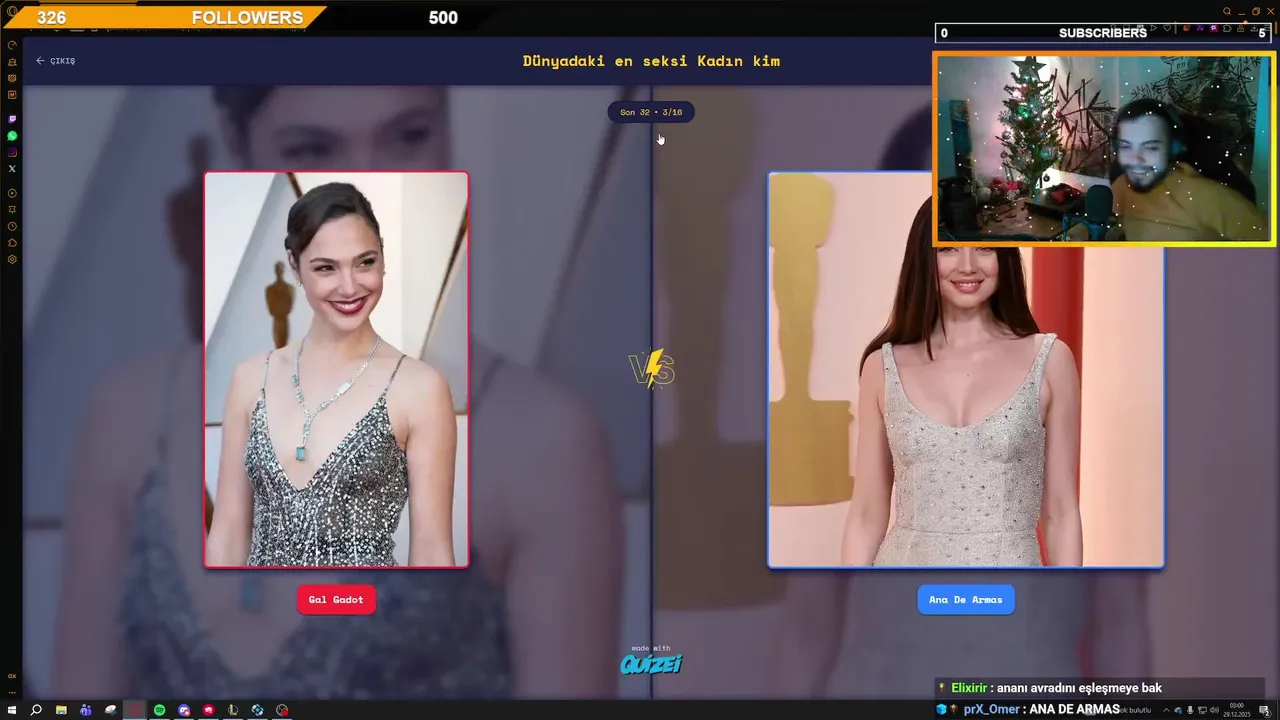The width and height of the screenshot is (1280, 720).
Task: Open Pinboards pin icon in sidebar
Action: pos(12,209)
